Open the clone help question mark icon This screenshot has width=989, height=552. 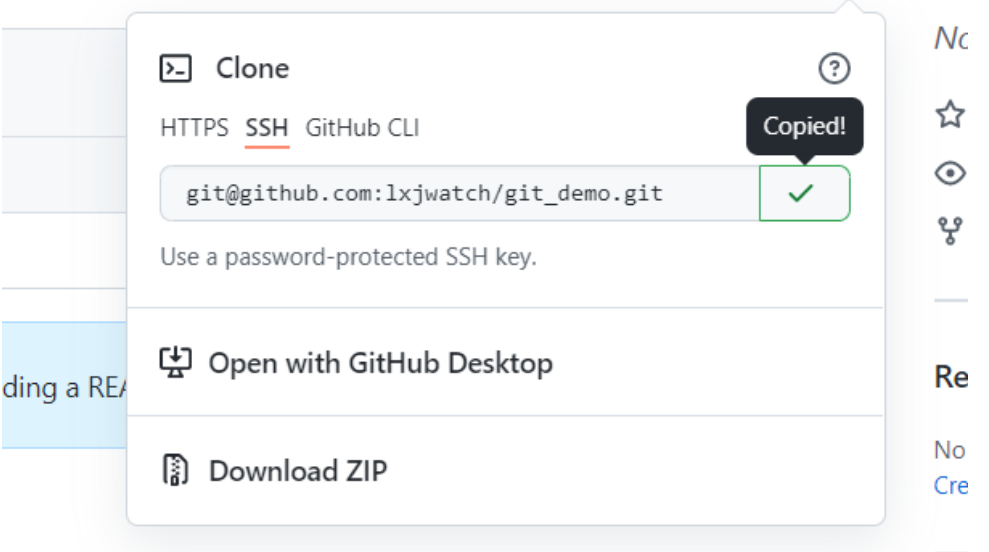tap(834, 69)
